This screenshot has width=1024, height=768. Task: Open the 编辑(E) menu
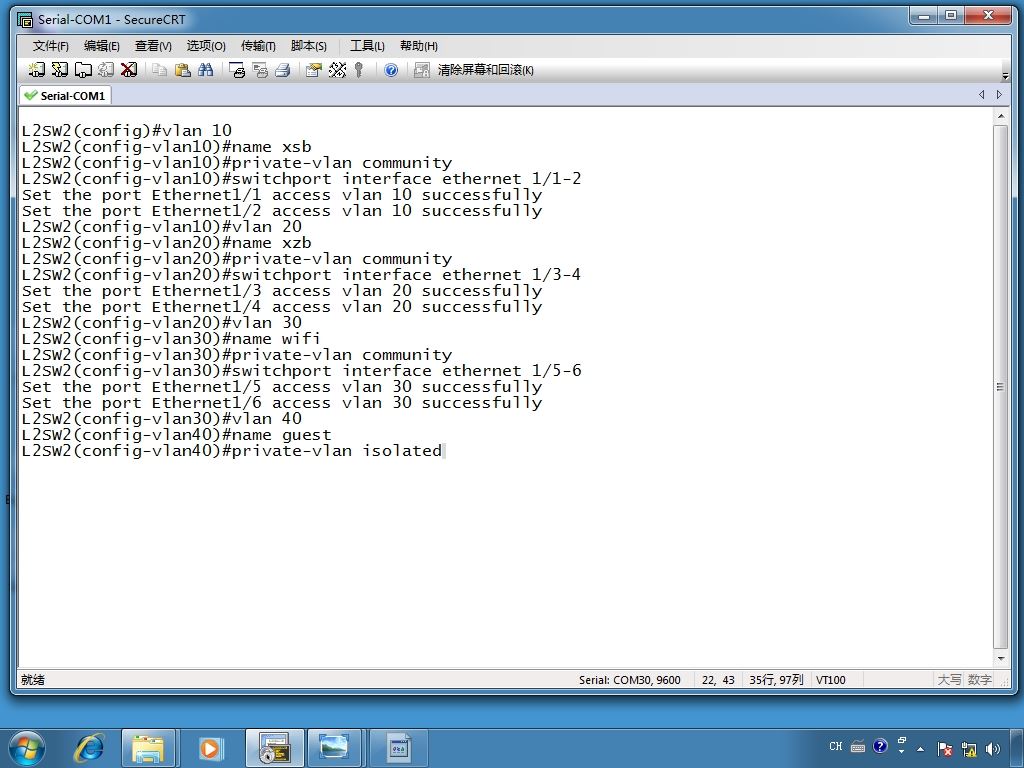101,46
